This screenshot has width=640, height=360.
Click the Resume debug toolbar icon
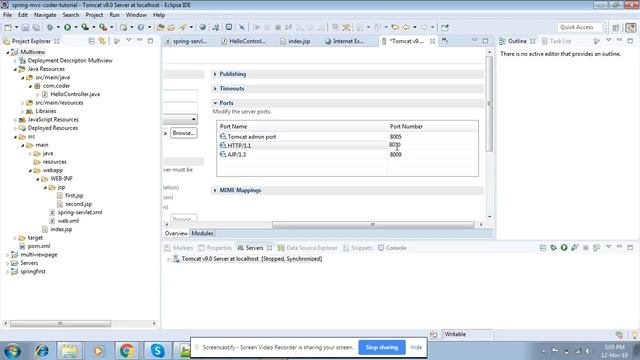coord(256,27)
